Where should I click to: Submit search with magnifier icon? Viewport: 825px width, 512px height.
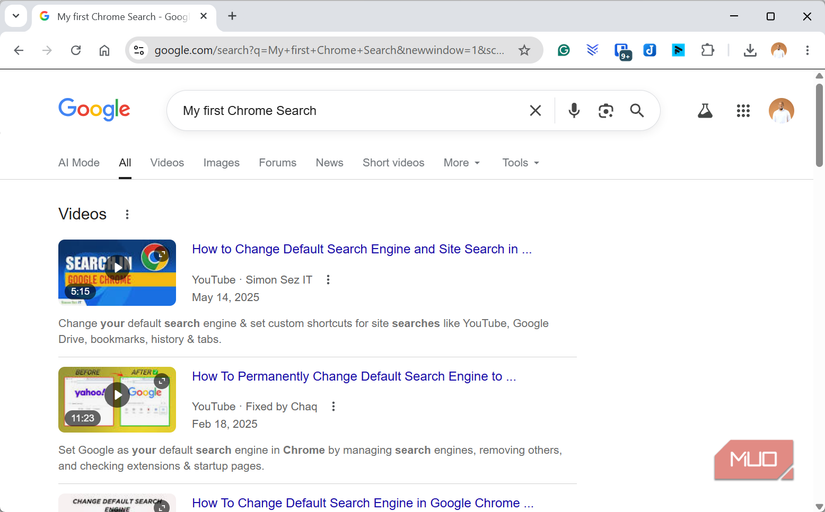[637, 111]
